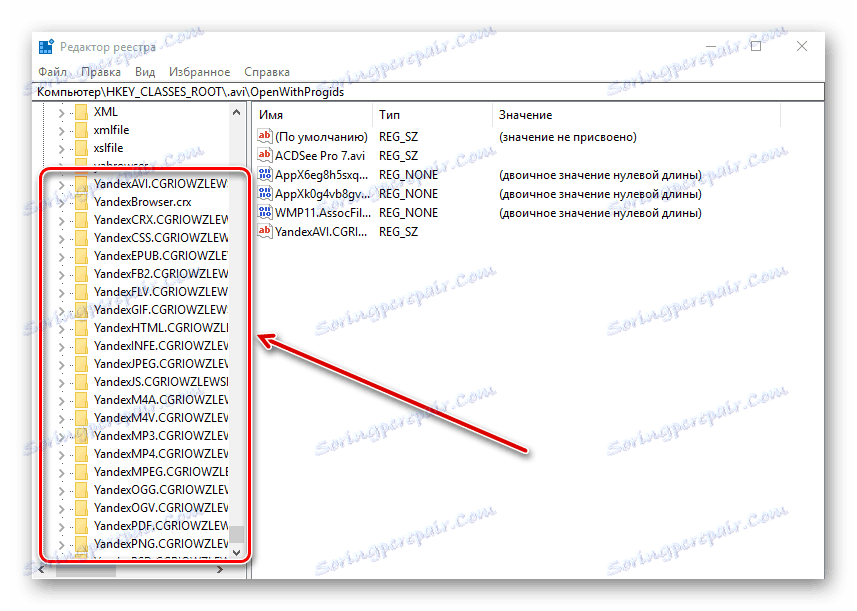Click REG_NONE type of AppXk0g4vb8gv row
857x611 pixels.
click(408, 194)
